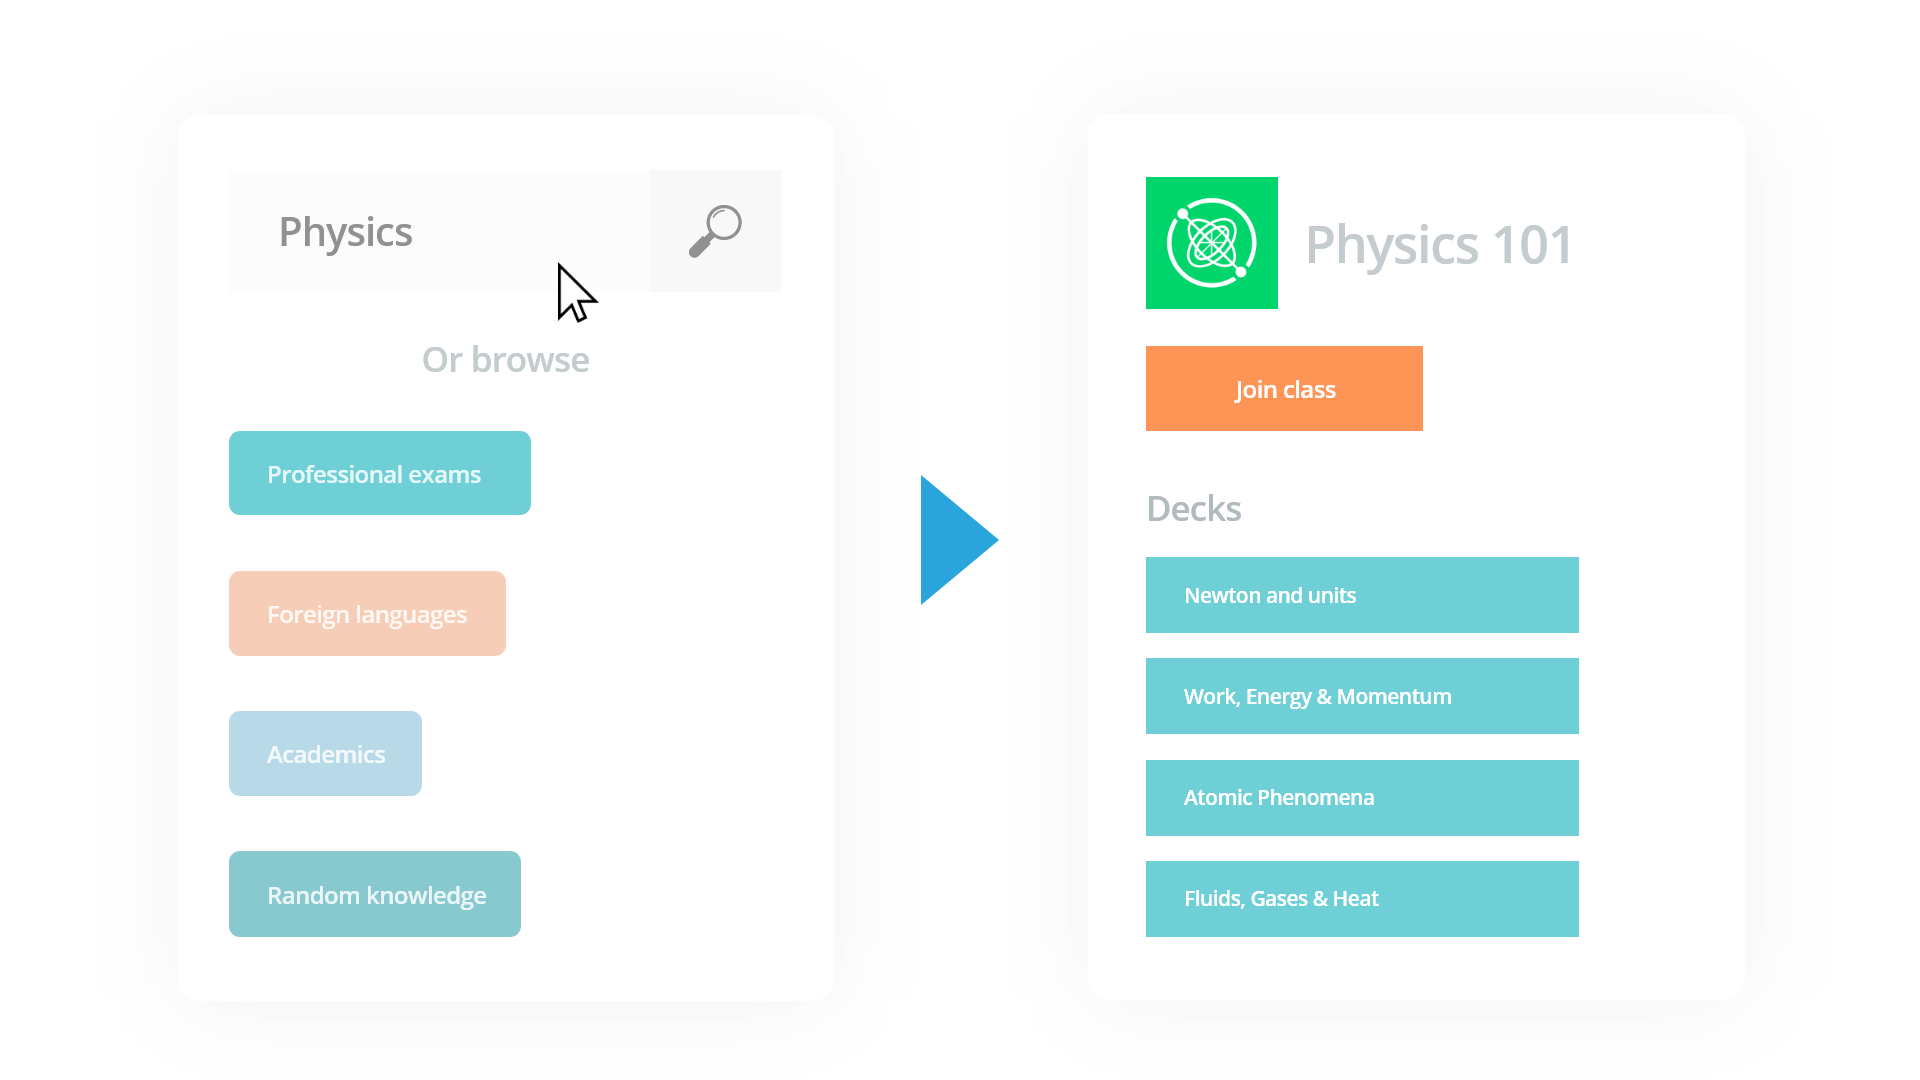Image resolution: width=1920 pixels, height=1080 pixels.
Task: Expand the Atomic Phenomena deck entry
Action: pos(1362,796)
